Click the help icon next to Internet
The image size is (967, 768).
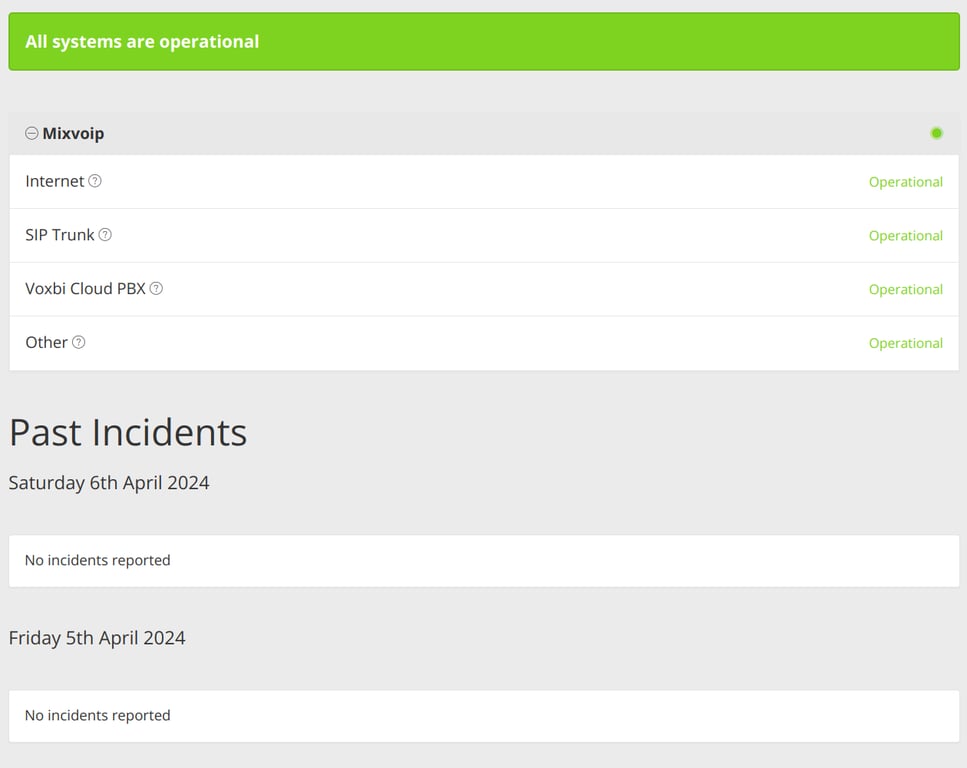pyautogui.click(x=95, y=181)
